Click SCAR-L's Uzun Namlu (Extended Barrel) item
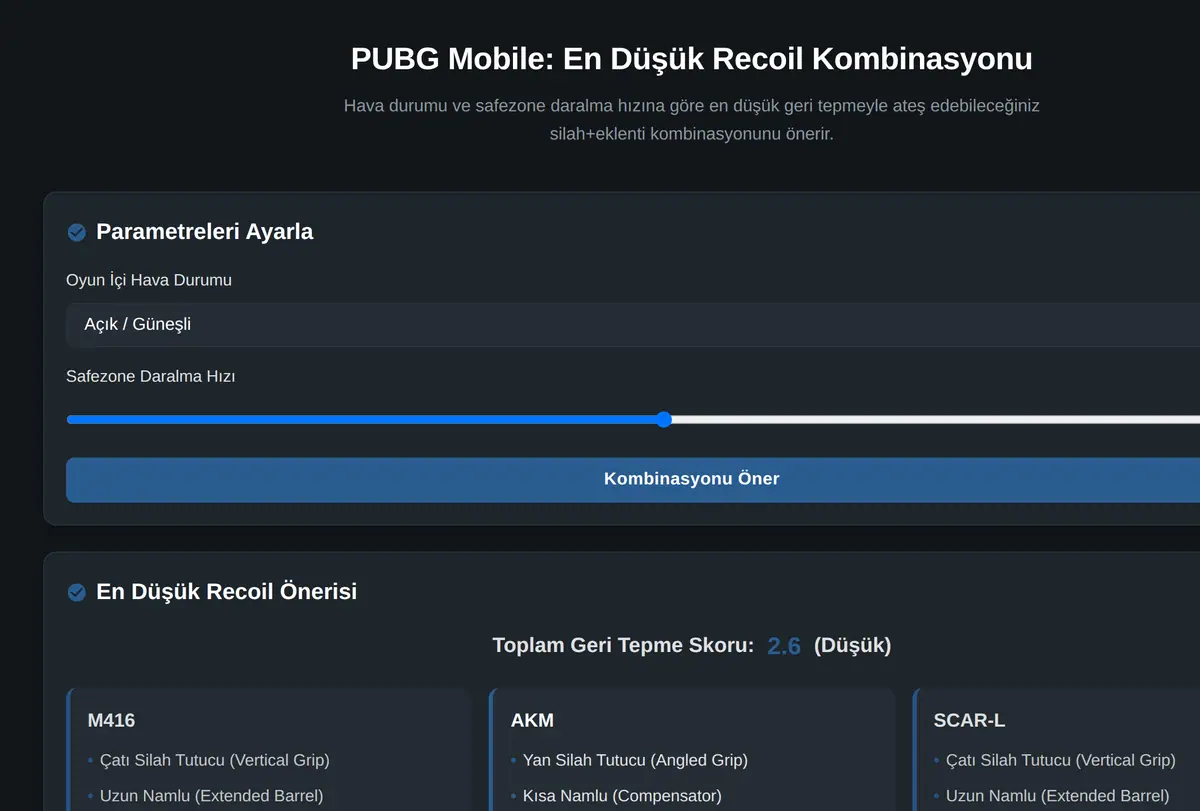1200x811 pixels. 1057,796
